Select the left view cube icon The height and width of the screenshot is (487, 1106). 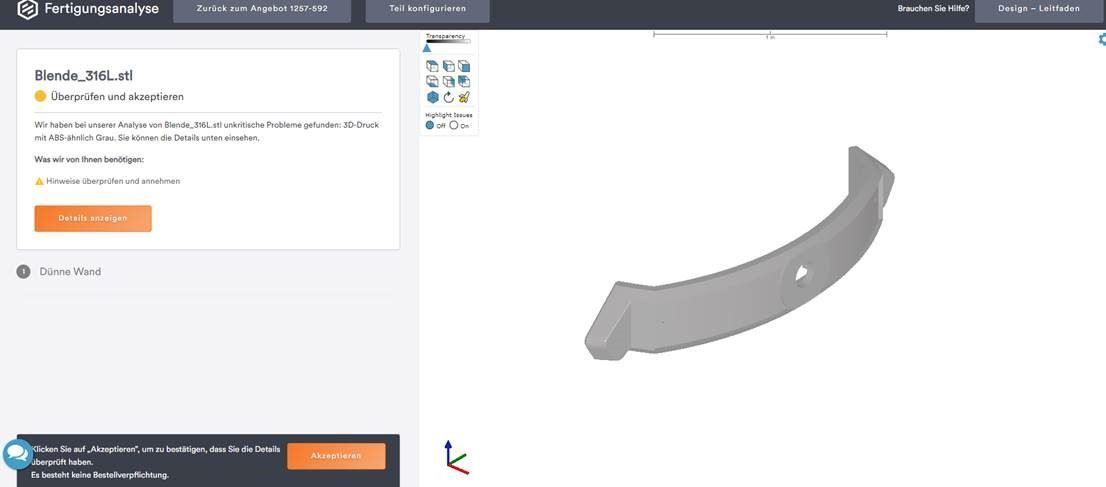point(449,66)
